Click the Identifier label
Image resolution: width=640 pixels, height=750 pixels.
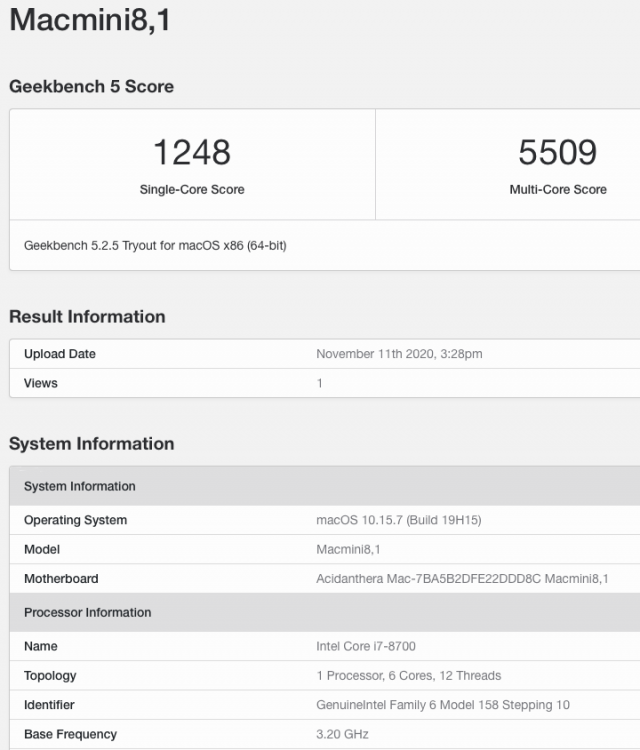click(49, 705)
